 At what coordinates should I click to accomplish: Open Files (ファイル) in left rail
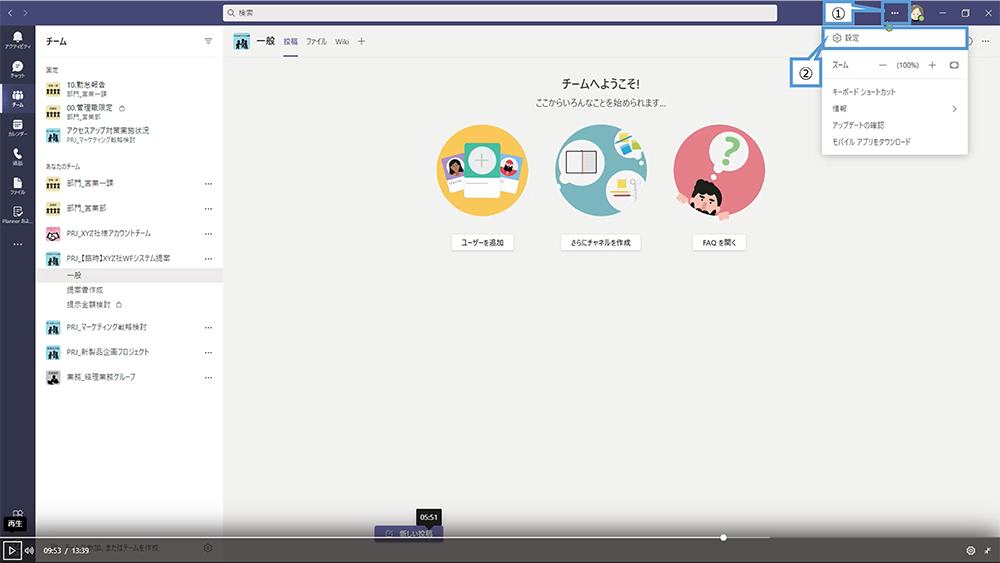pos(17,185)
